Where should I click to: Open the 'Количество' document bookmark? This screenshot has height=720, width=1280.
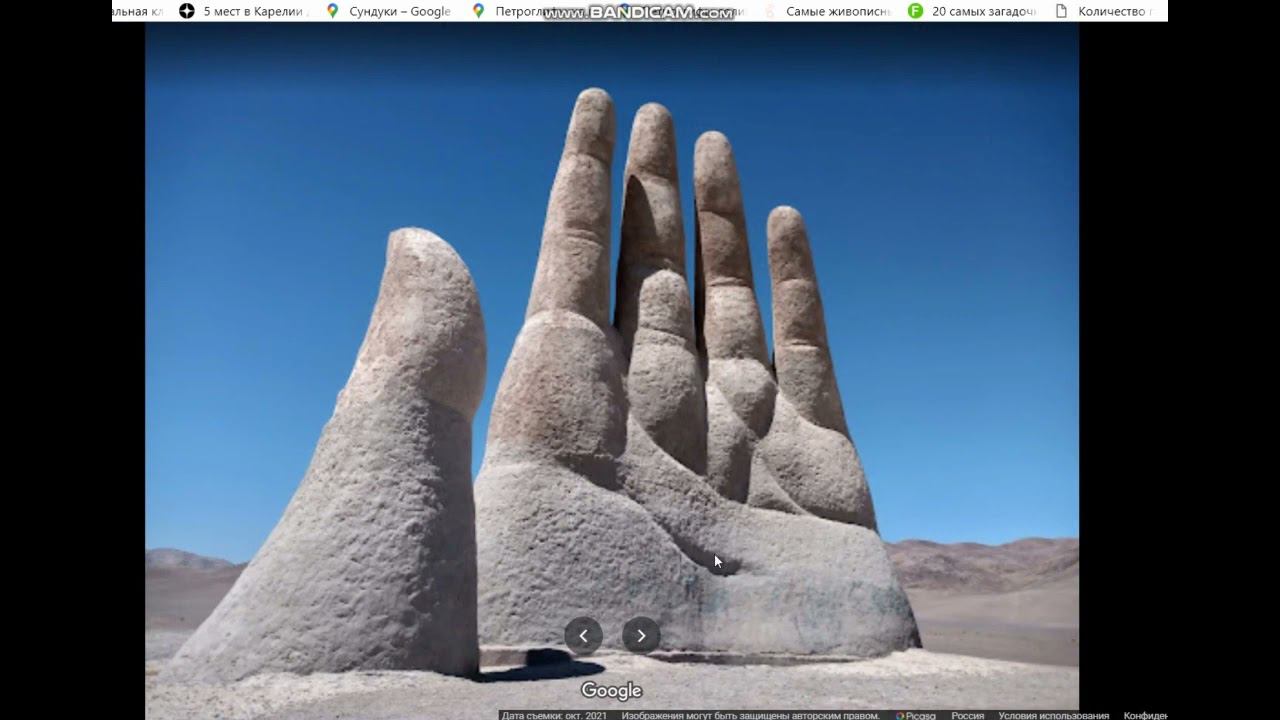point(1104,11)
